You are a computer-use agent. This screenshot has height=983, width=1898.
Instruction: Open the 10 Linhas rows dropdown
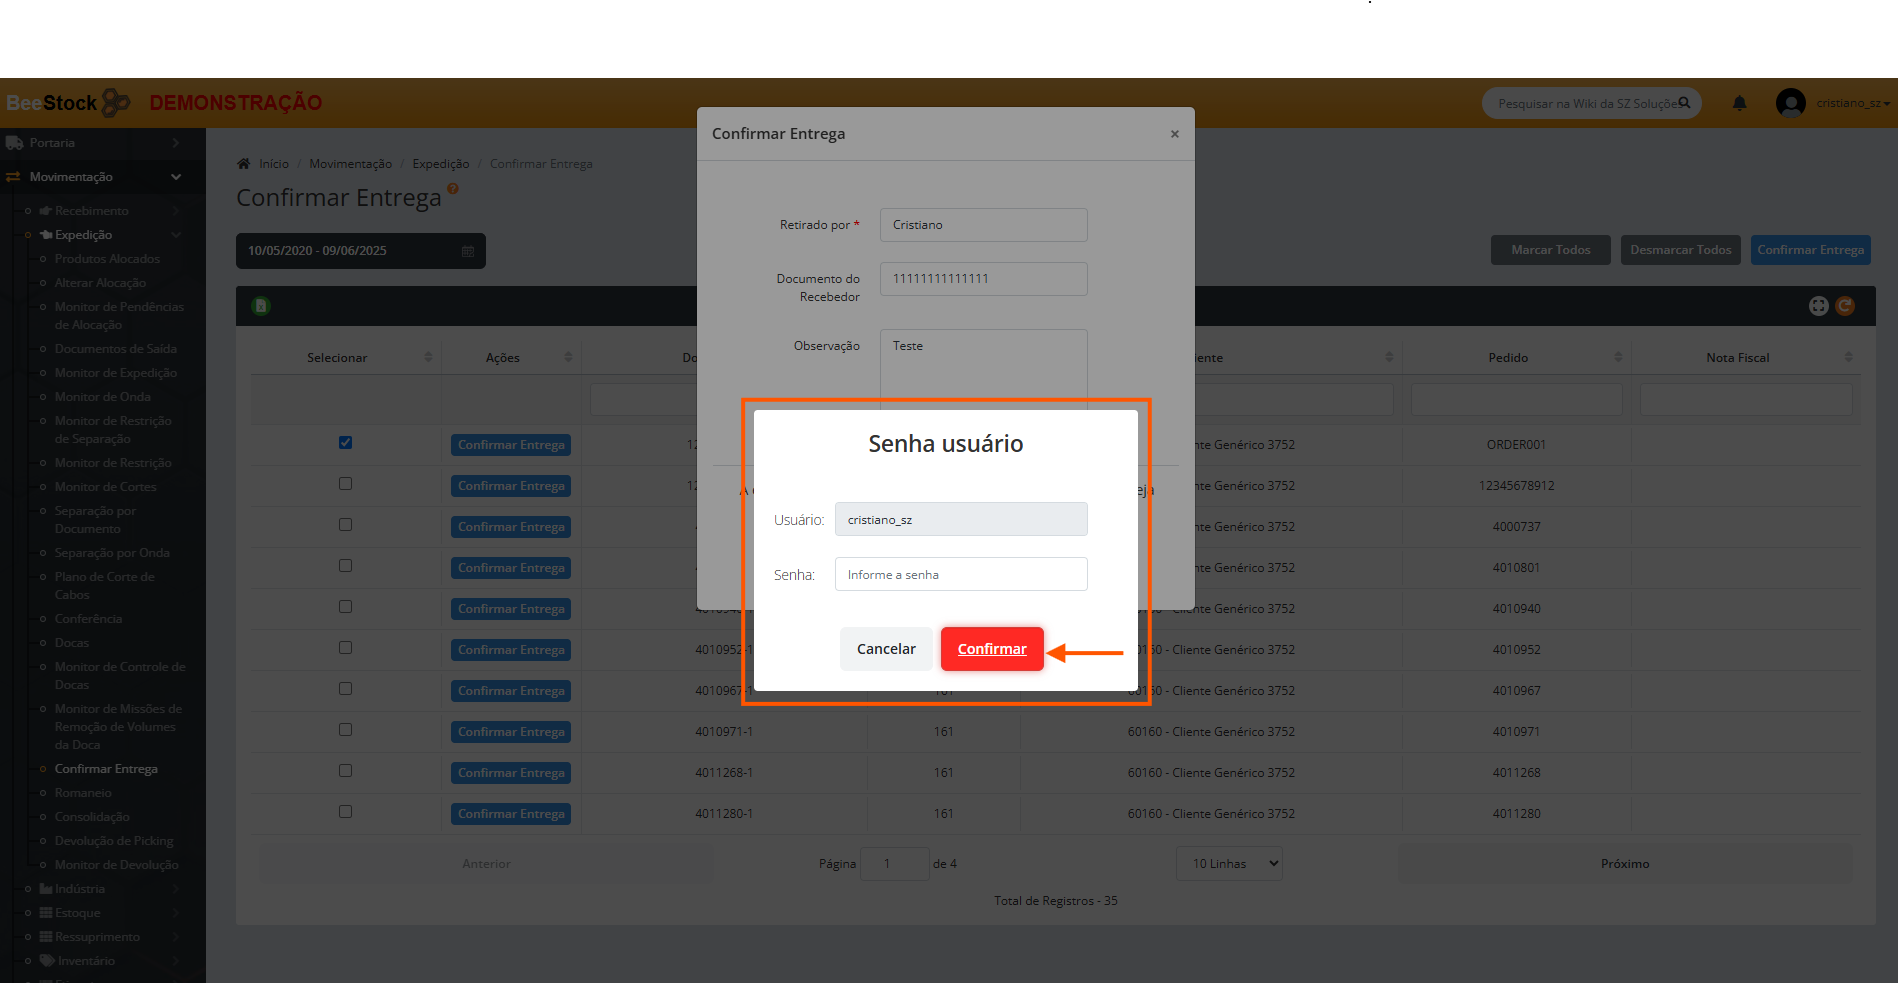click(1229, 864)
